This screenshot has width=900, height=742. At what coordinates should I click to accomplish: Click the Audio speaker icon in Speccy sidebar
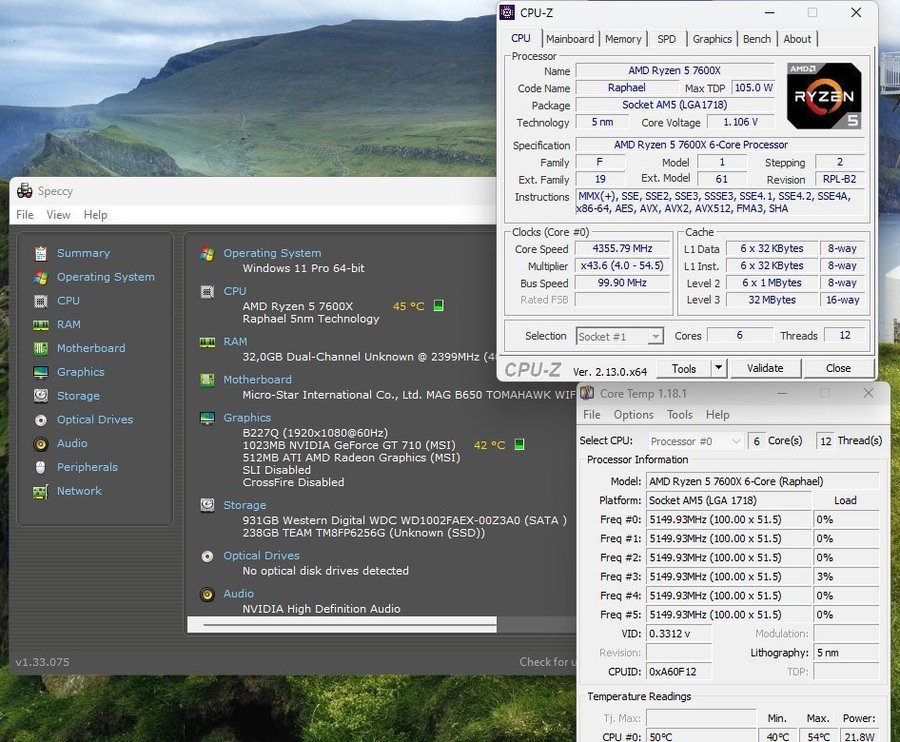41,444
